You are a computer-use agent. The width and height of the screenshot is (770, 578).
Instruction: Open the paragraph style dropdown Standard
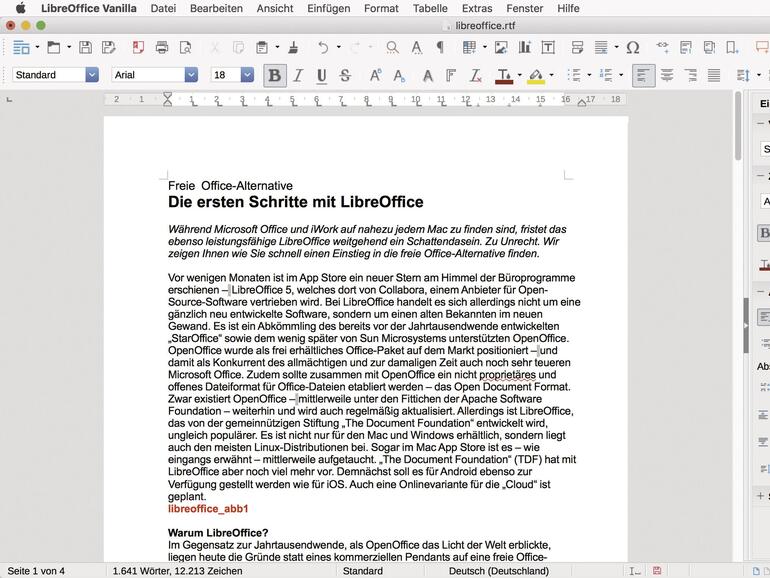pyautogui.click(x=92, y=75)
